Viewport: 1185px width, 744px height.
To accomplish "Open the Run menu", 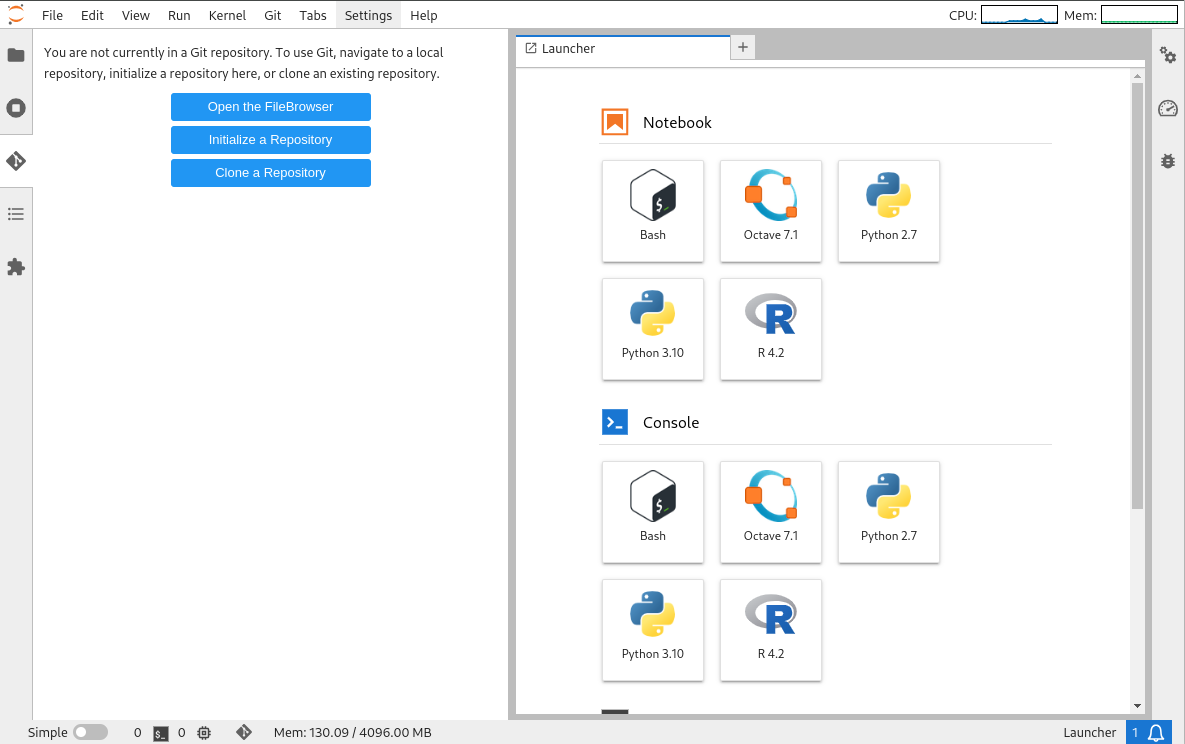I will tap(179, 15).
